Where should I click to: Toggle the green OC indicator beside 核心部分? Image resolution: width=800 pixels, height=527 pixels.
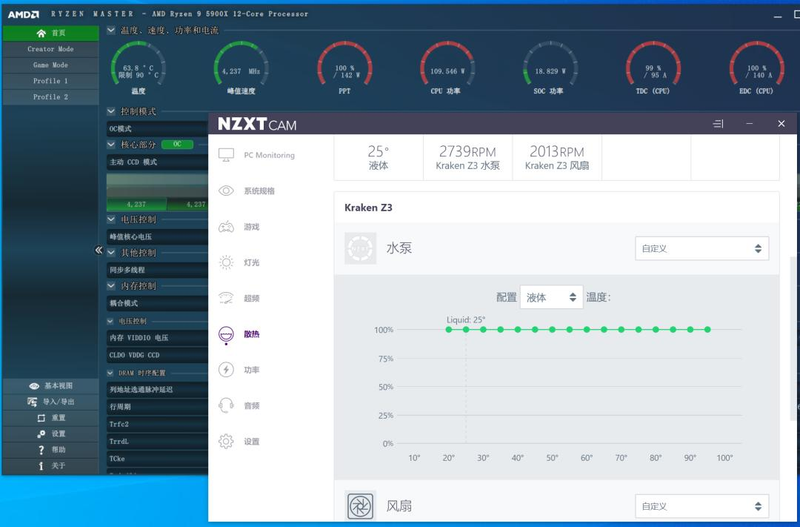pos(177,144)
